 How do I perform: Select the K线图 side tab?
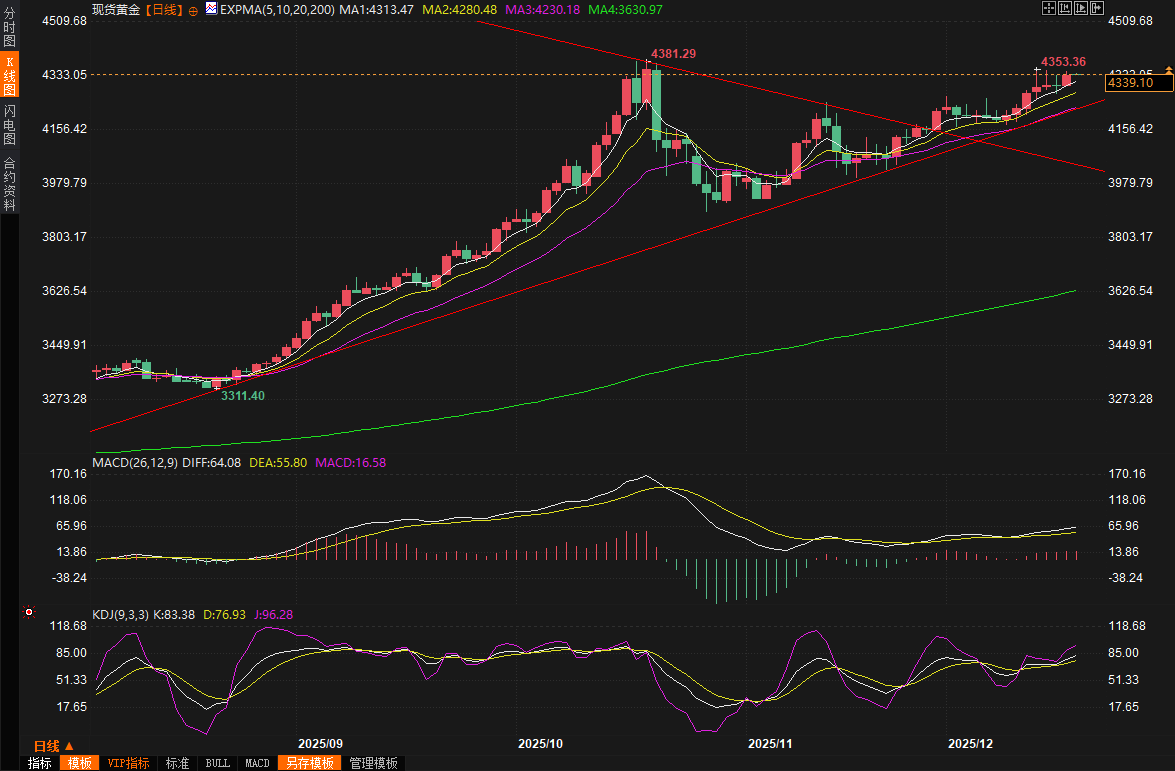pyautogui.click(x=9, y=75)
